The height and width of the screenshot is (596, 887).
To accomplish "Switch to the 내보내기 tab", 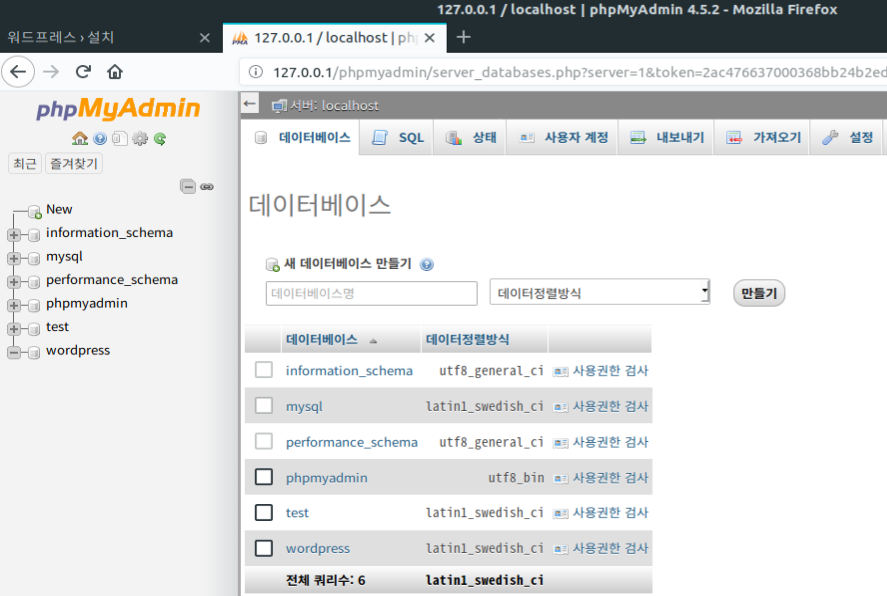I will point(667,137).
